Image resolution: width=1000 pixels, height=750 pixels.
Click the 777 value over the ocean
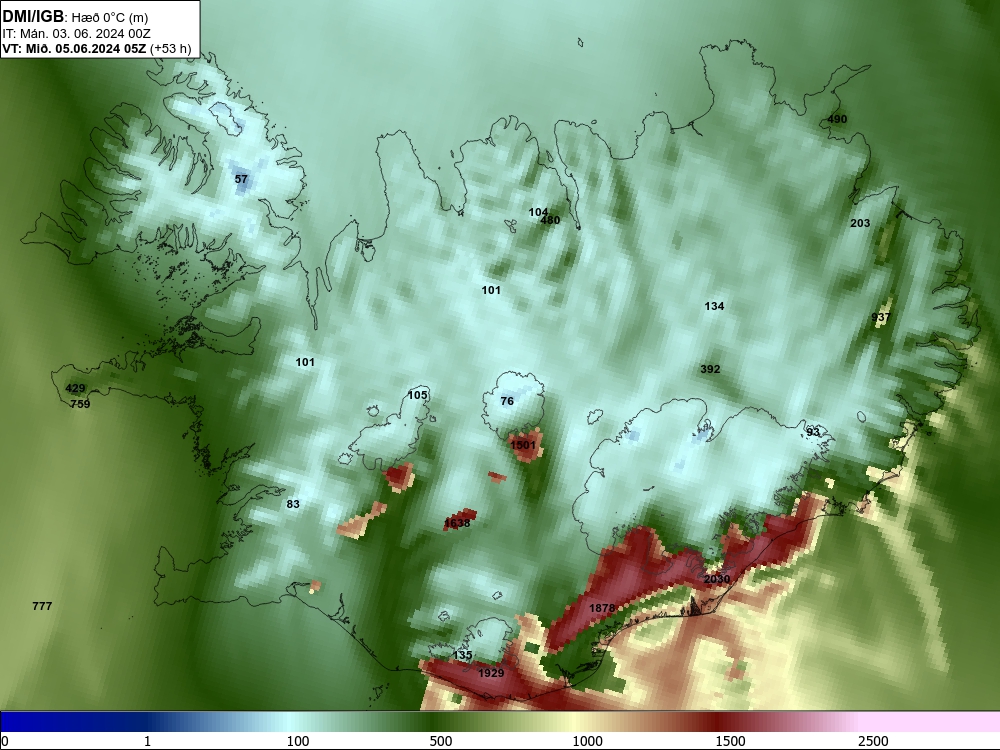point(42,607)
